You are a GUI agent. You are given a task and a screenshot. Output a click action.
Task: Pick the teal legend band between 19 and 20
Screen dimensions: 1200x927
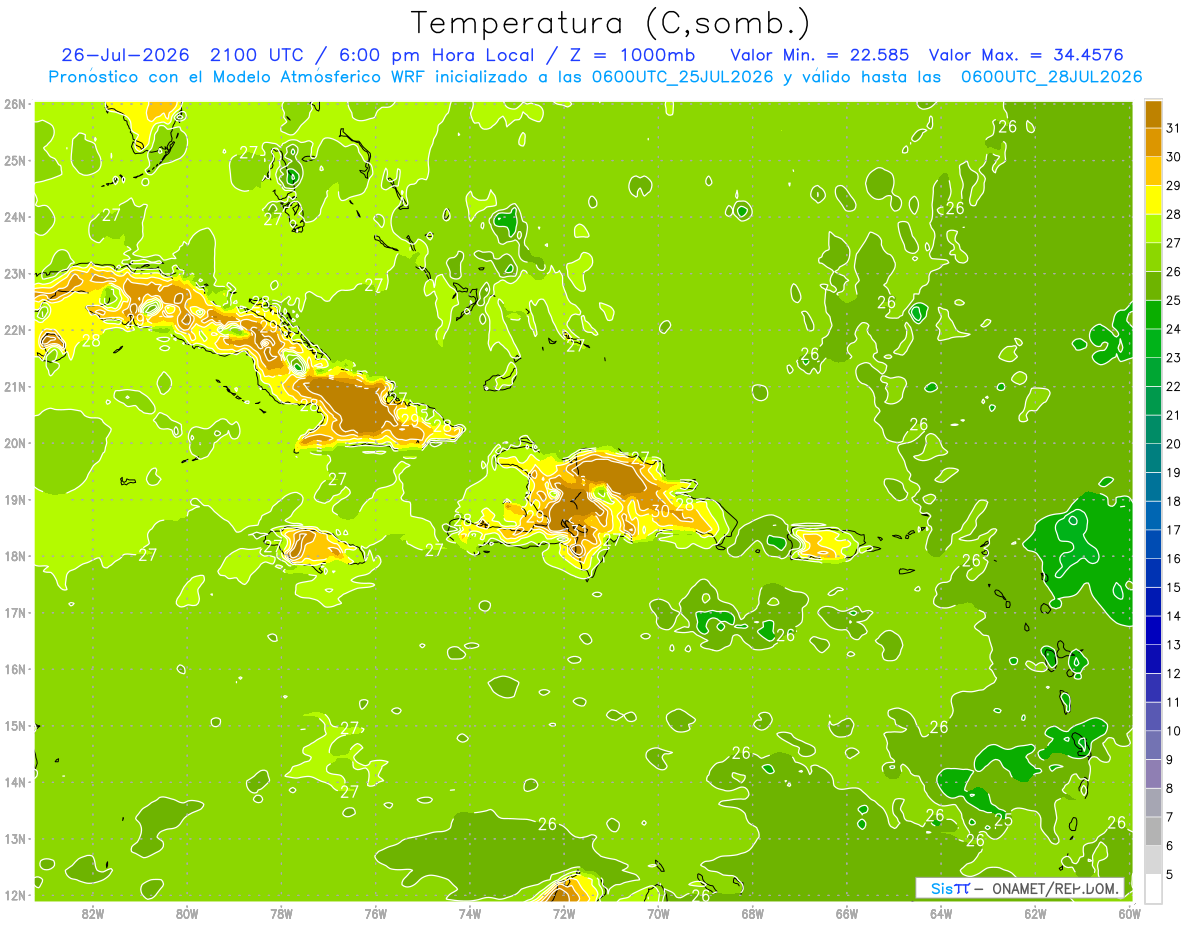pyautogui.click(x=1152, y=457)
